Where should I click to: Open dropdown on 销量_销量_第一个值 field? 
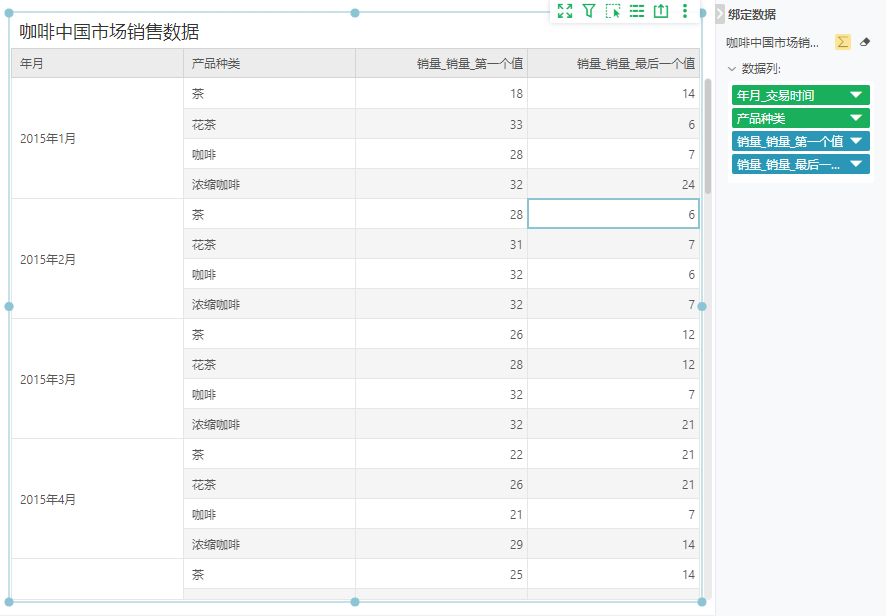pos(855,141)
